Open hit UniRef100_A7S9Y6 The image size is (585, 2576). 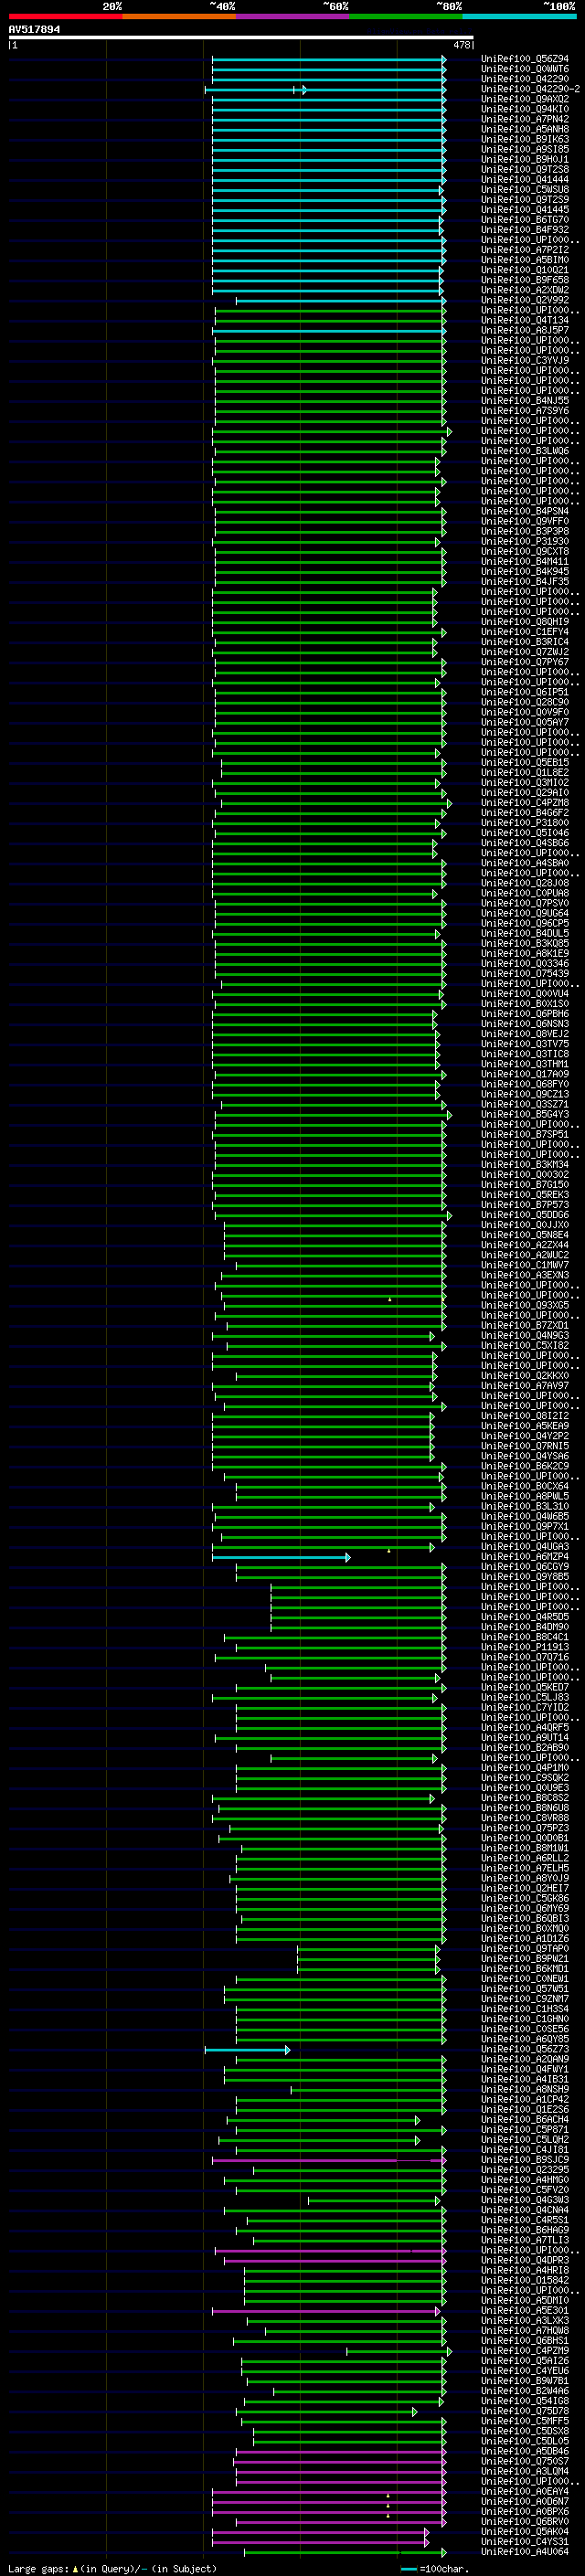[525, 410]
